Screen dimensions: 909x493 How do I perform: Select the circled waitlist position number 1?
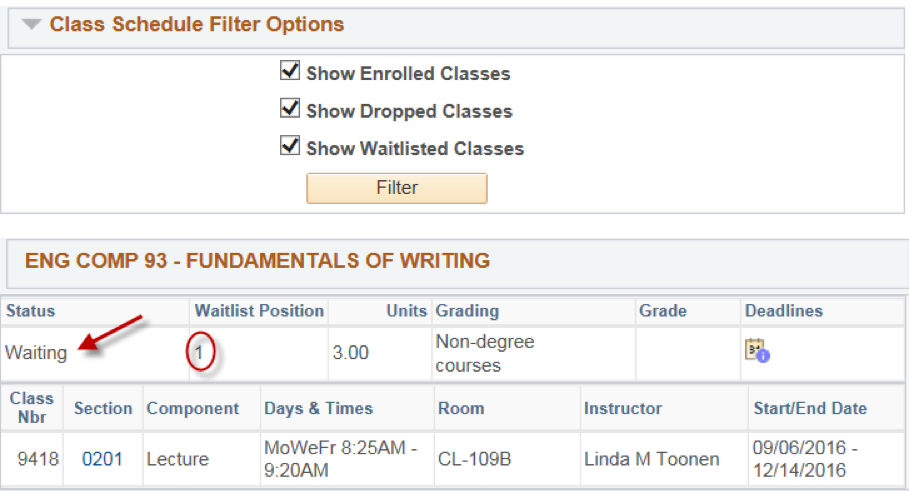[x=199, y=352]
